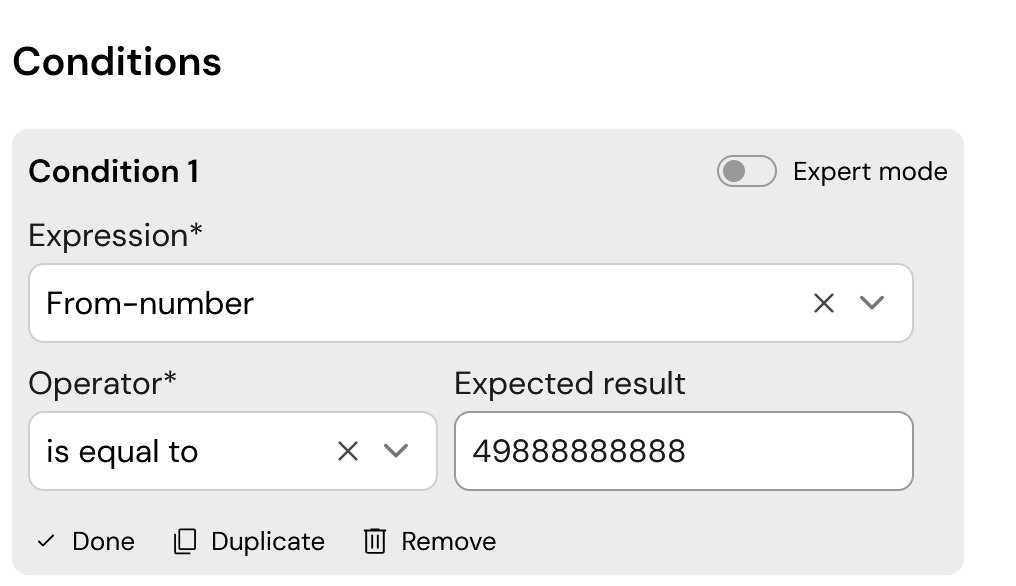Click the Conditions section title
The width and height of the screenshot is (1016, 586).
(117, 62)
